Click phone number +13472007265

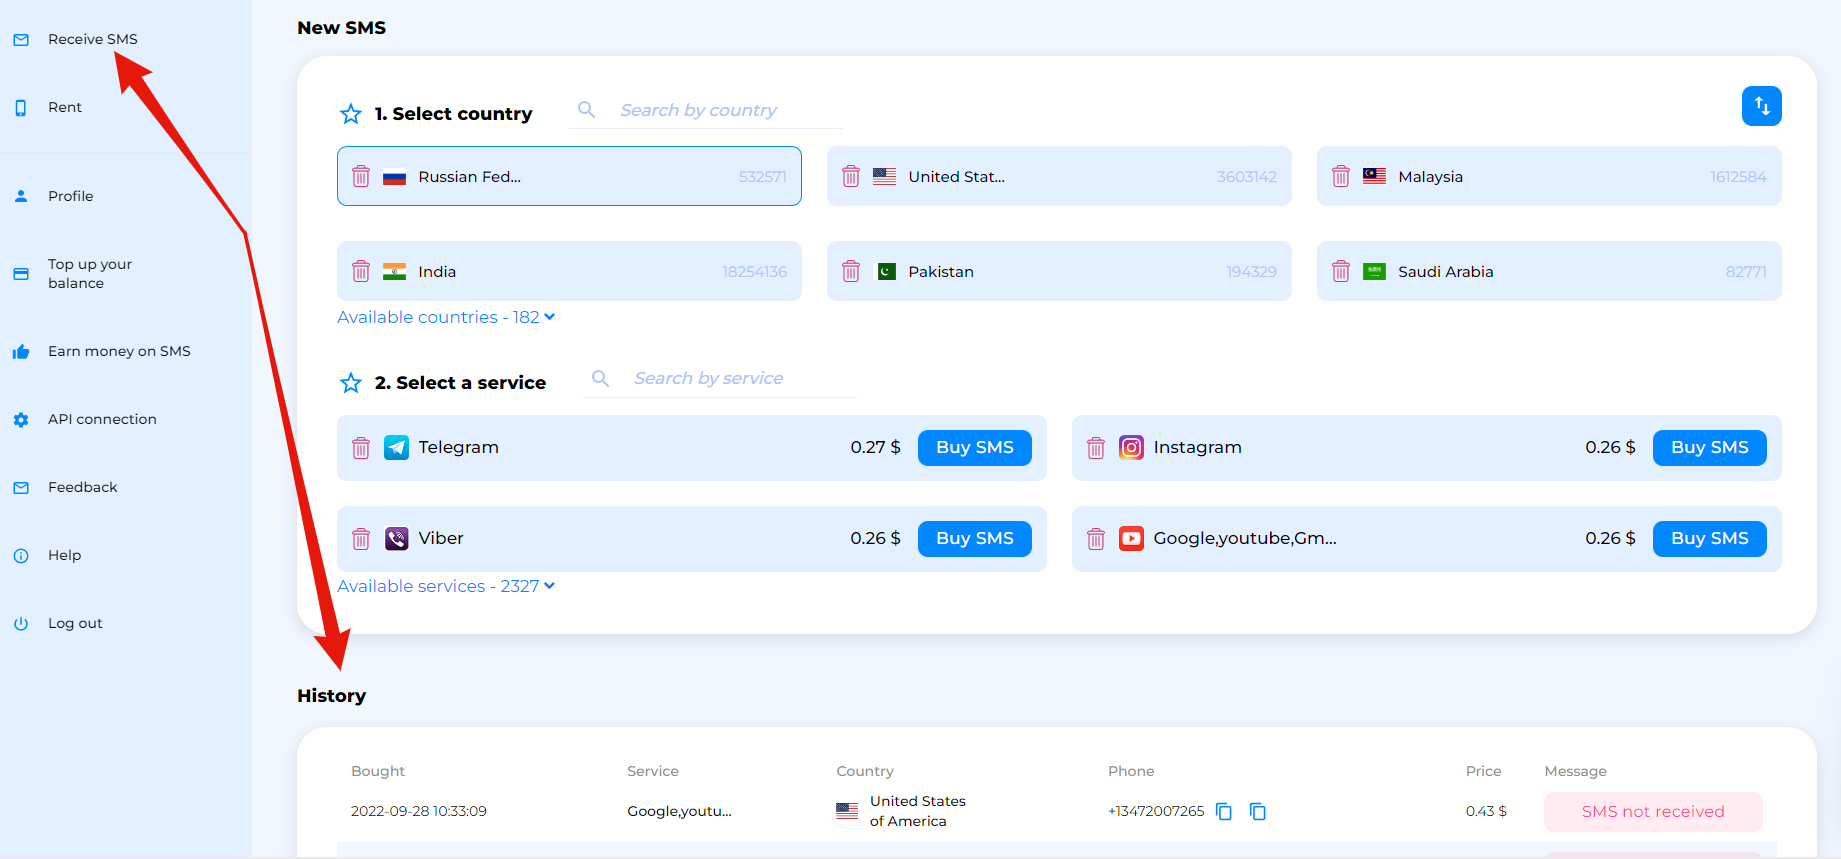tap(1156, 811)
